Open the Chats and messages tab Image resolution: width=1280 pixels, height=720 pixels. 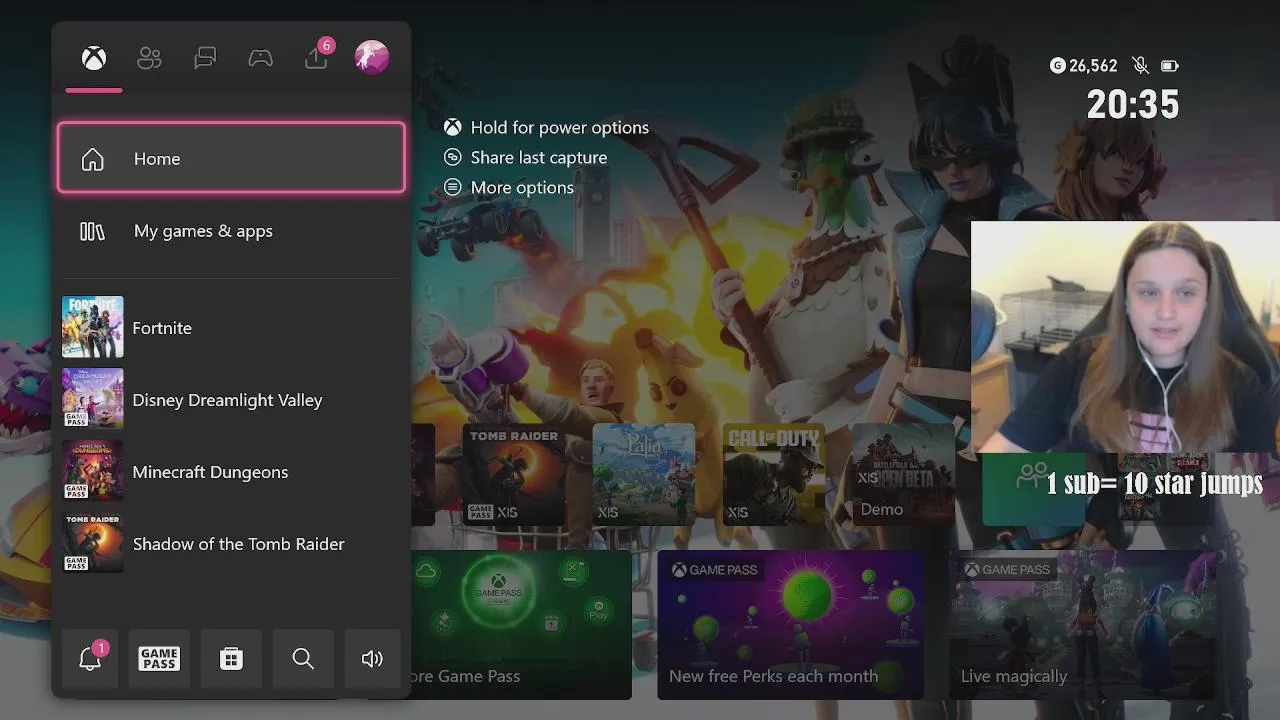(205, 58)
